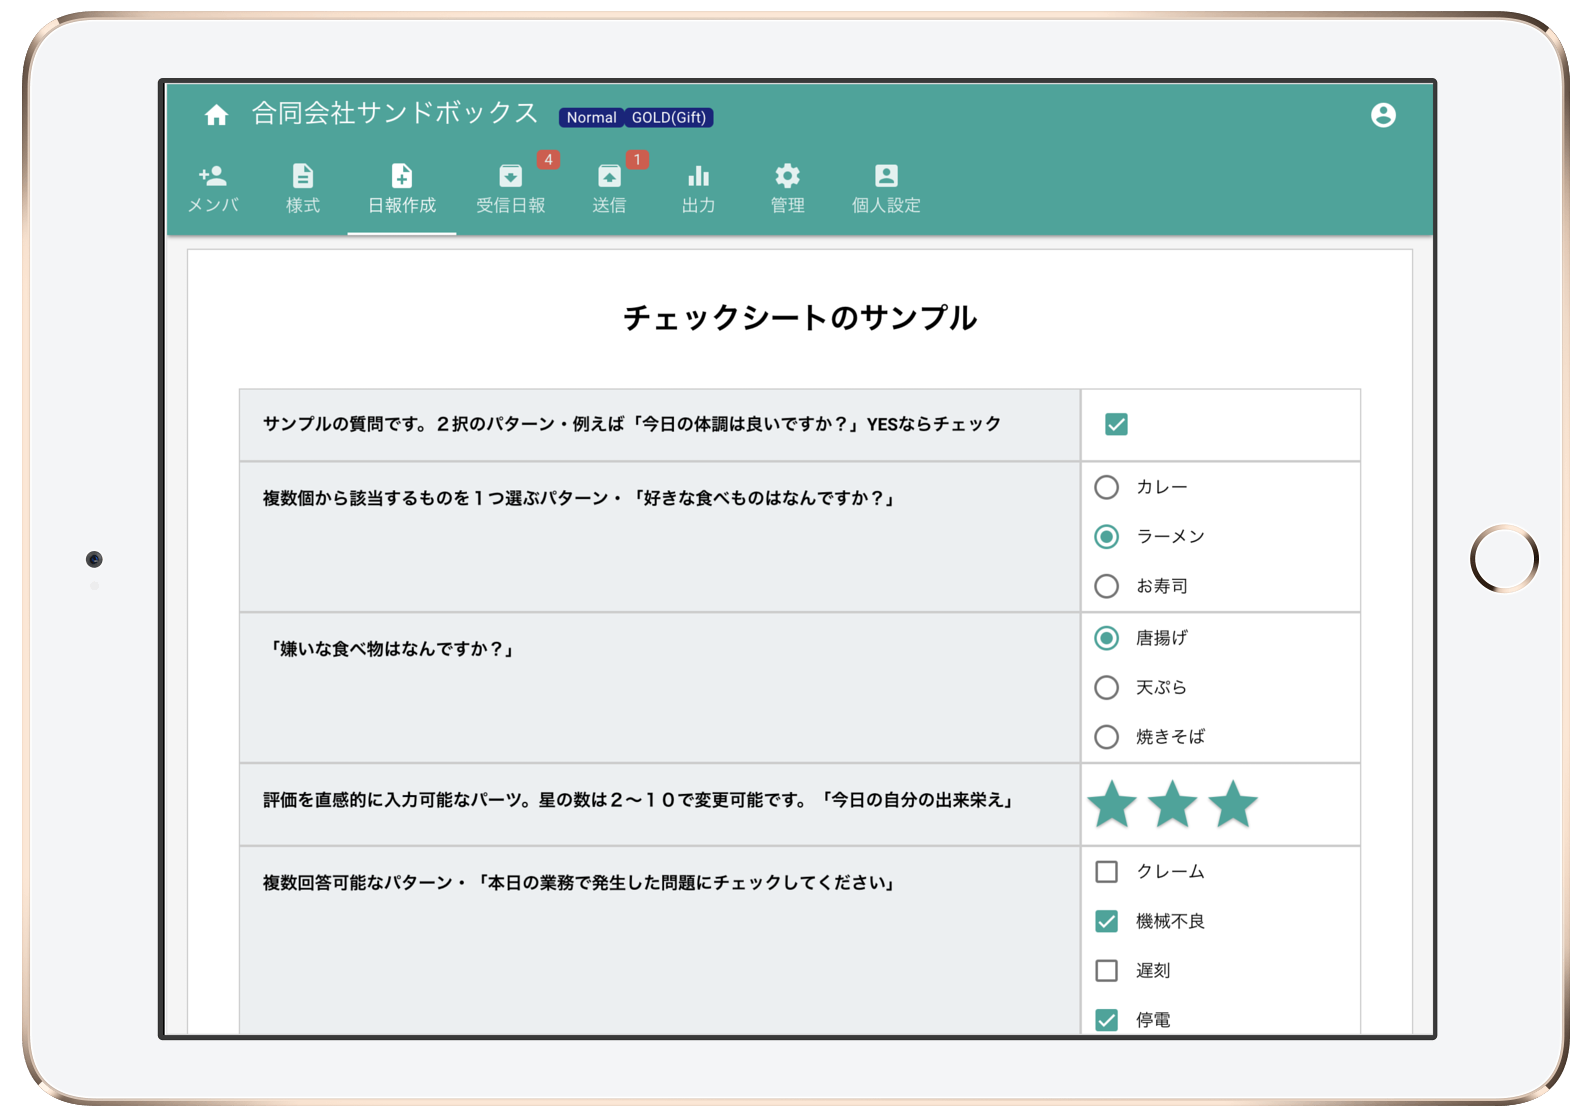Check the クレーム checkbox

(1106, 872)
